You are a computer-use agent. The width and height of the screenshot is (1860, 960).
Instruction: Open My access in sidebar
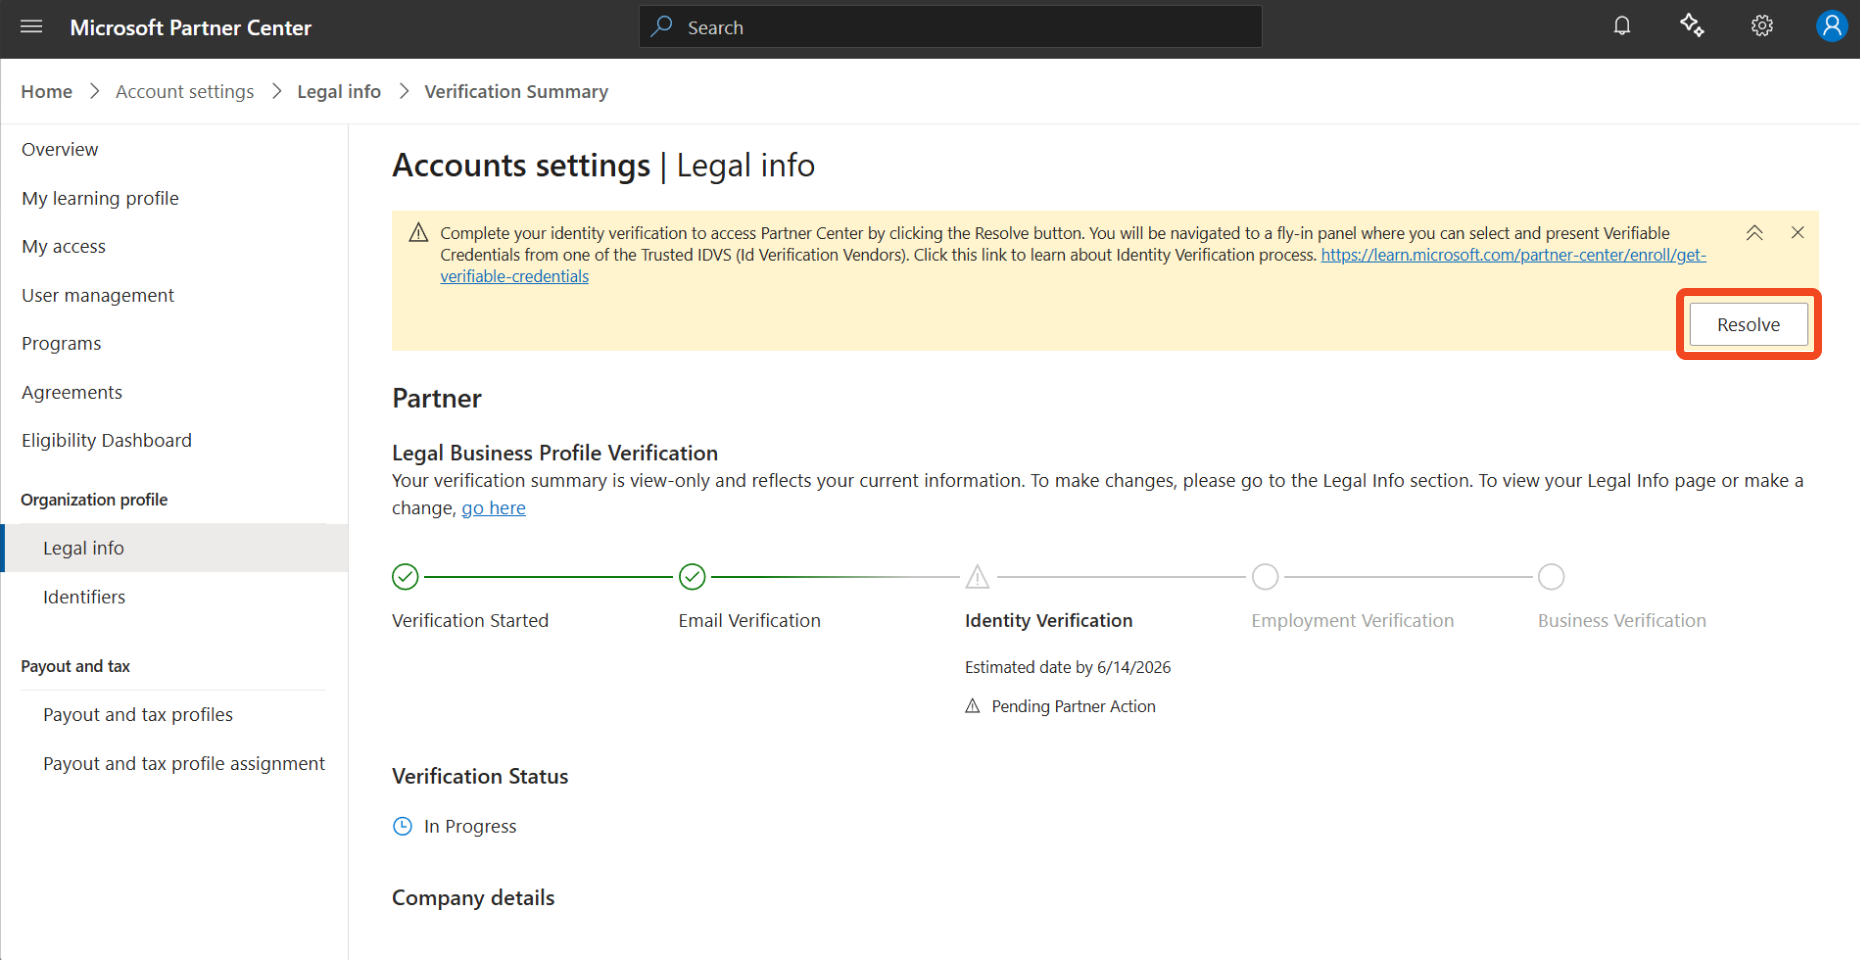click(64, 246)
